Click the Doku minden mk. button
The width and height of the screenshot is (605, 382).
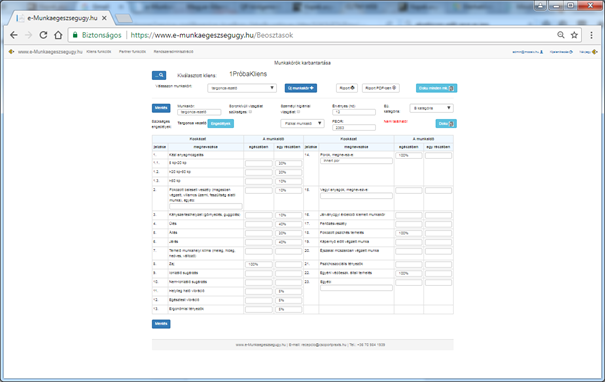[436, 88]
